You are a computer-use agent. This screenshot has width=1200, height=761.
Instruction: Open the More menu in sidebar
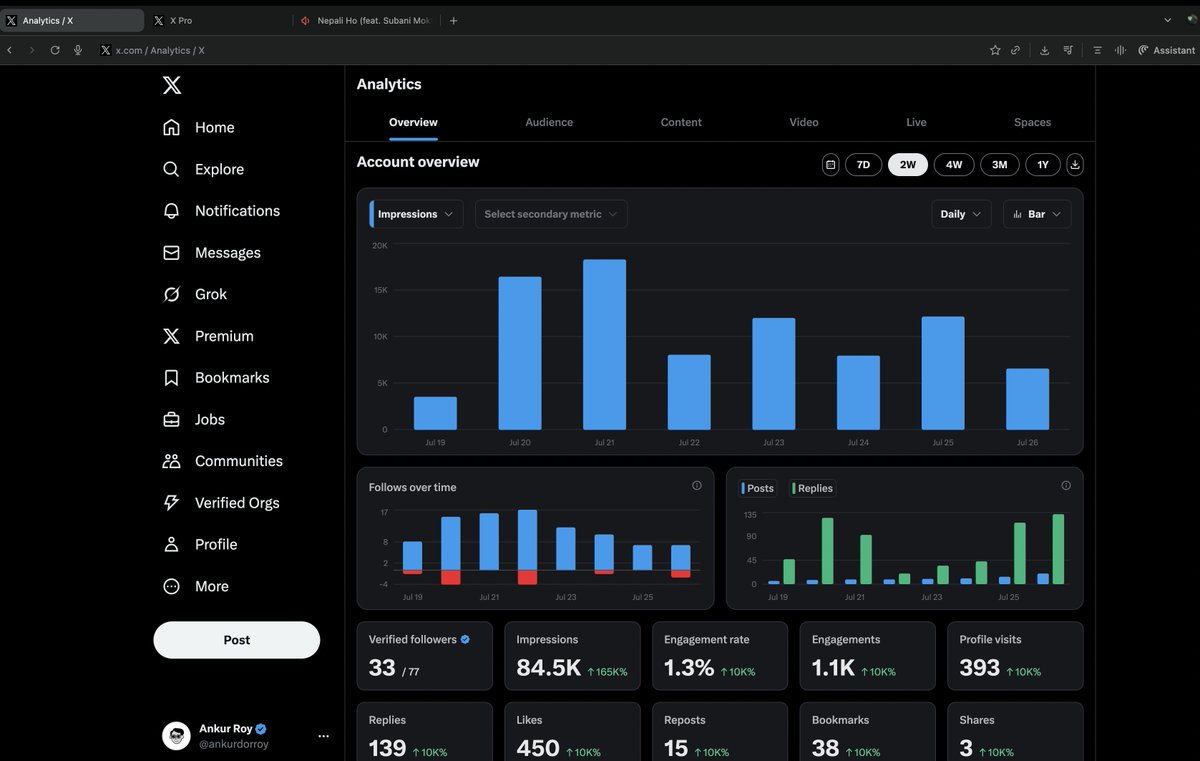[196, 587]
